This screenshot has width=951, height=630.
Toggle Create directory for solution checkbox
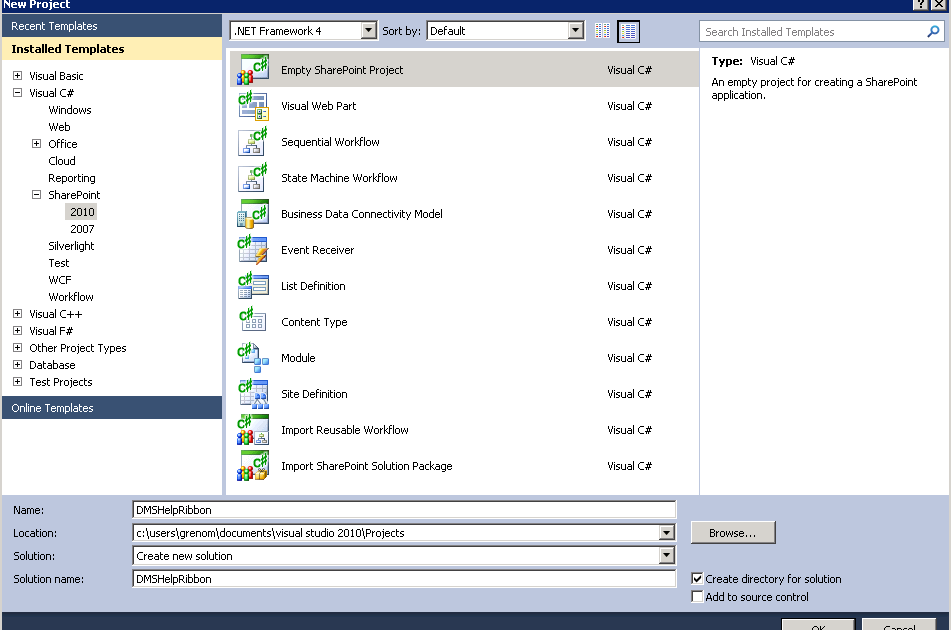coord(697,579)
